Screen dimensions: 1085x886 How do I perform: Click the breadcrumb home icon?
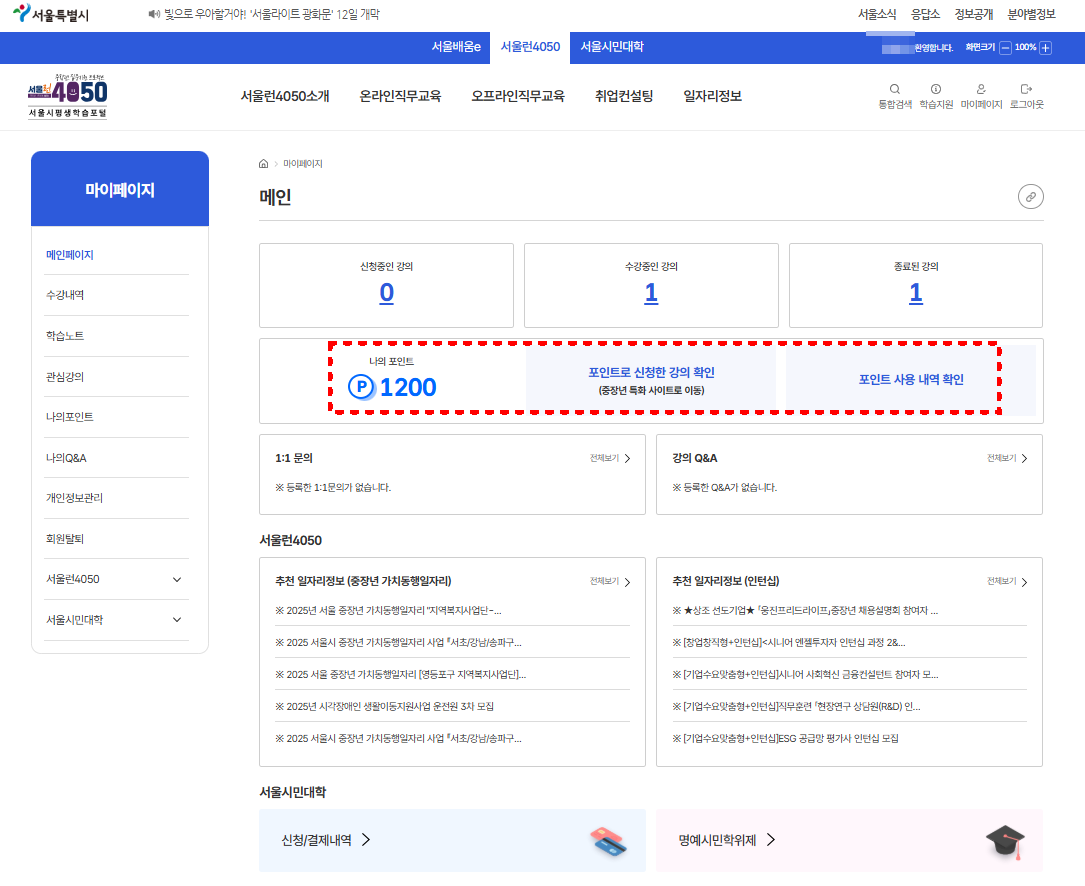(264, 164)
